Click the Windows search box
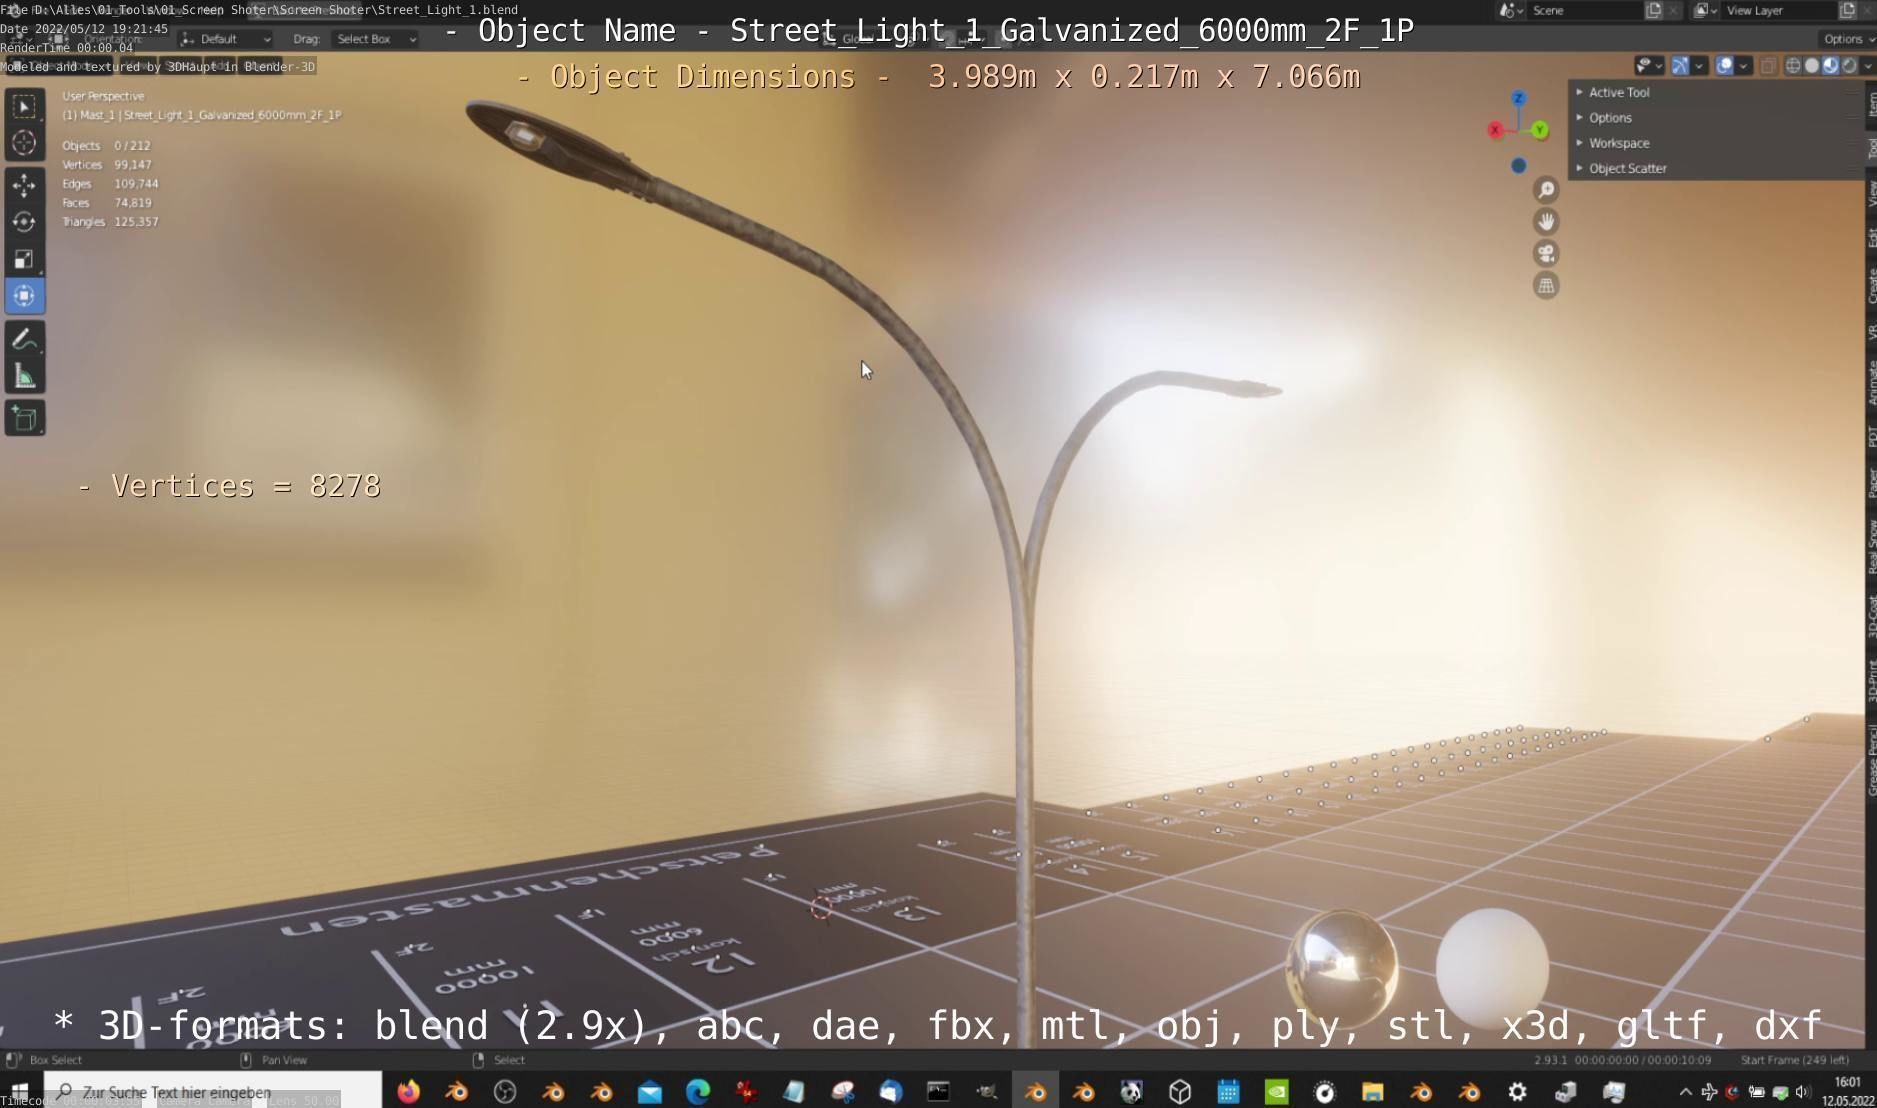Image resolution: width=1877 pixels, height=1108 pixels. tap(212, 1092)
